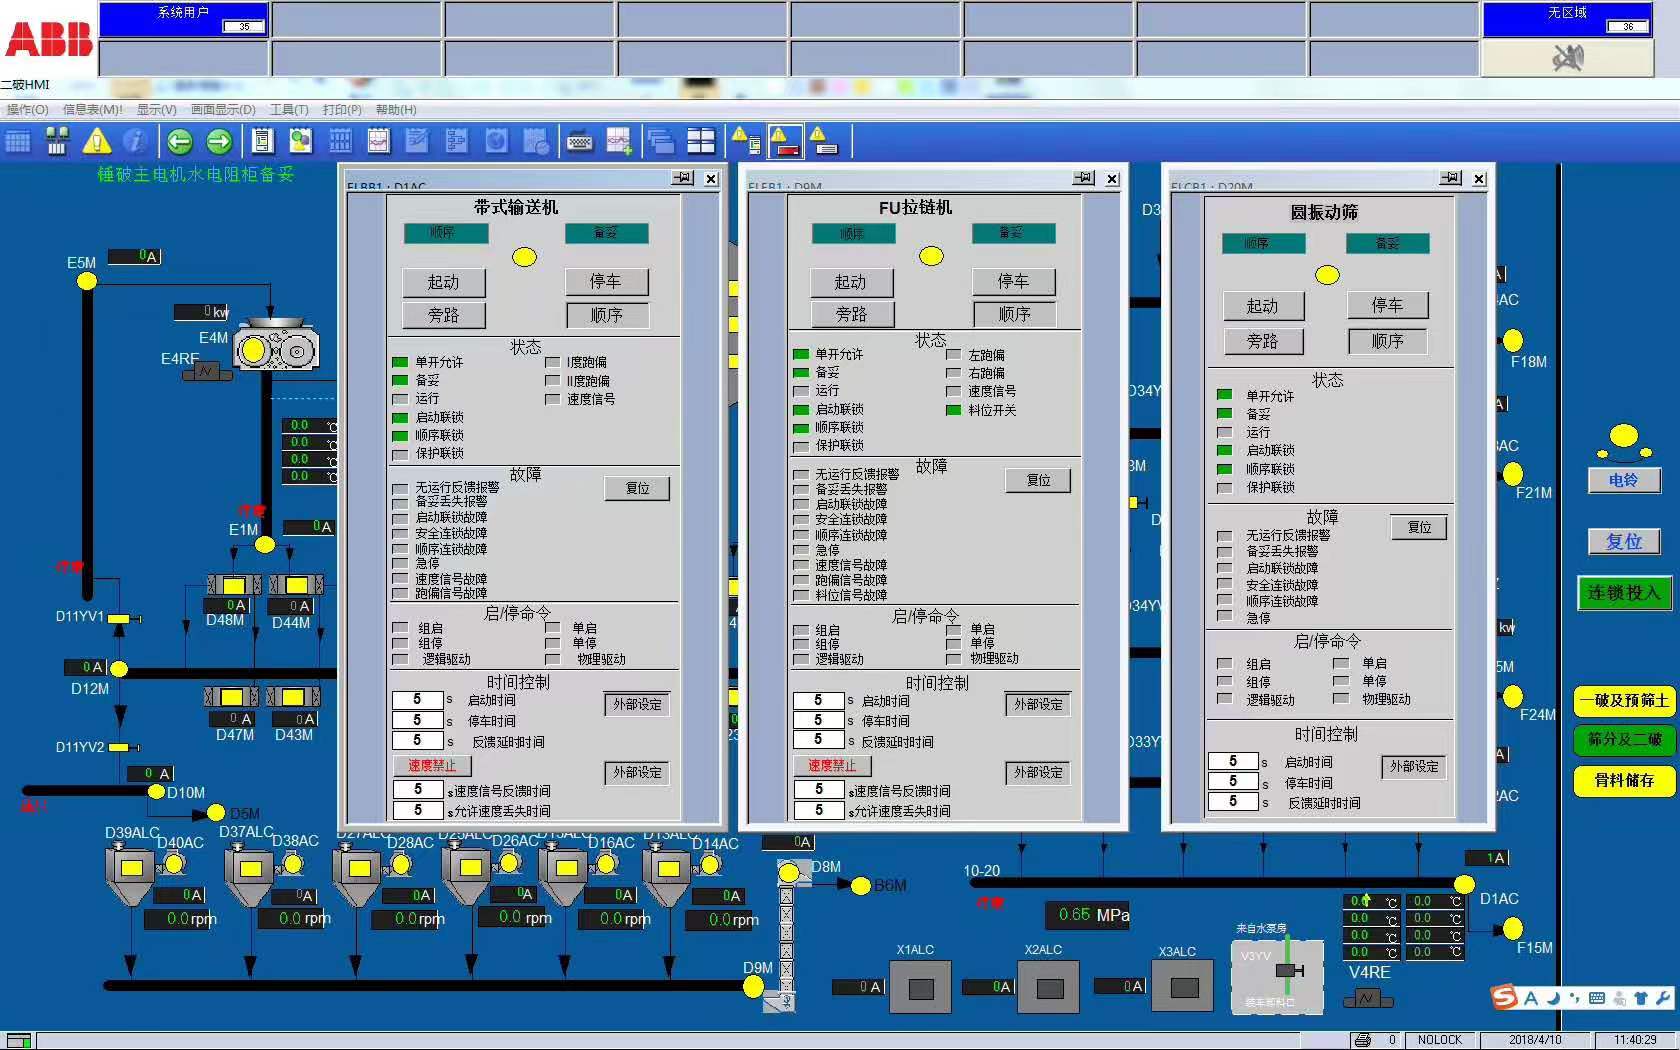Open the 显示(V) menu
The width and height of the screenshot is (1680, 1050).
[x=156, y=109]
